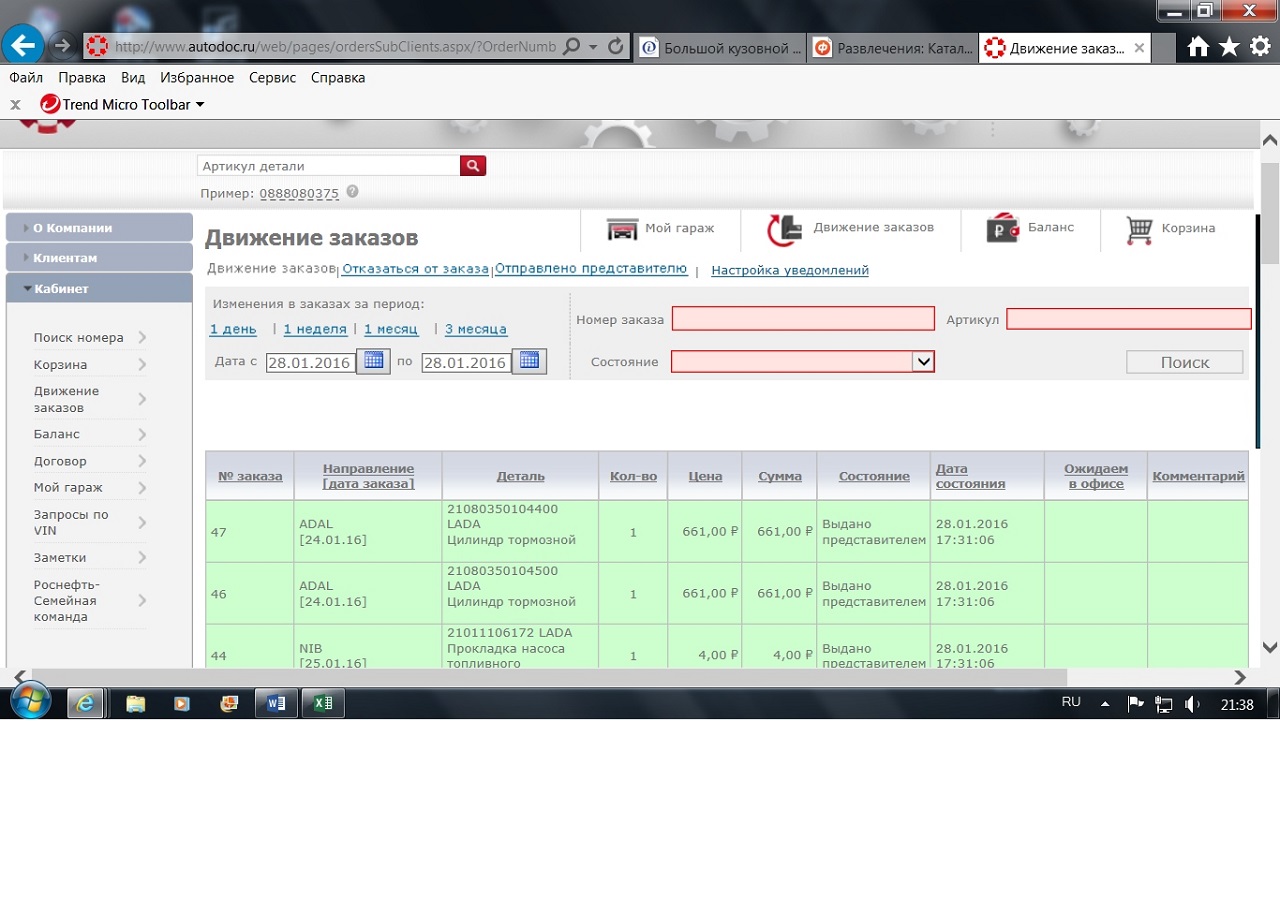Click the help question mark near example
Screen dimensions: 1280x899
(352, 192)
